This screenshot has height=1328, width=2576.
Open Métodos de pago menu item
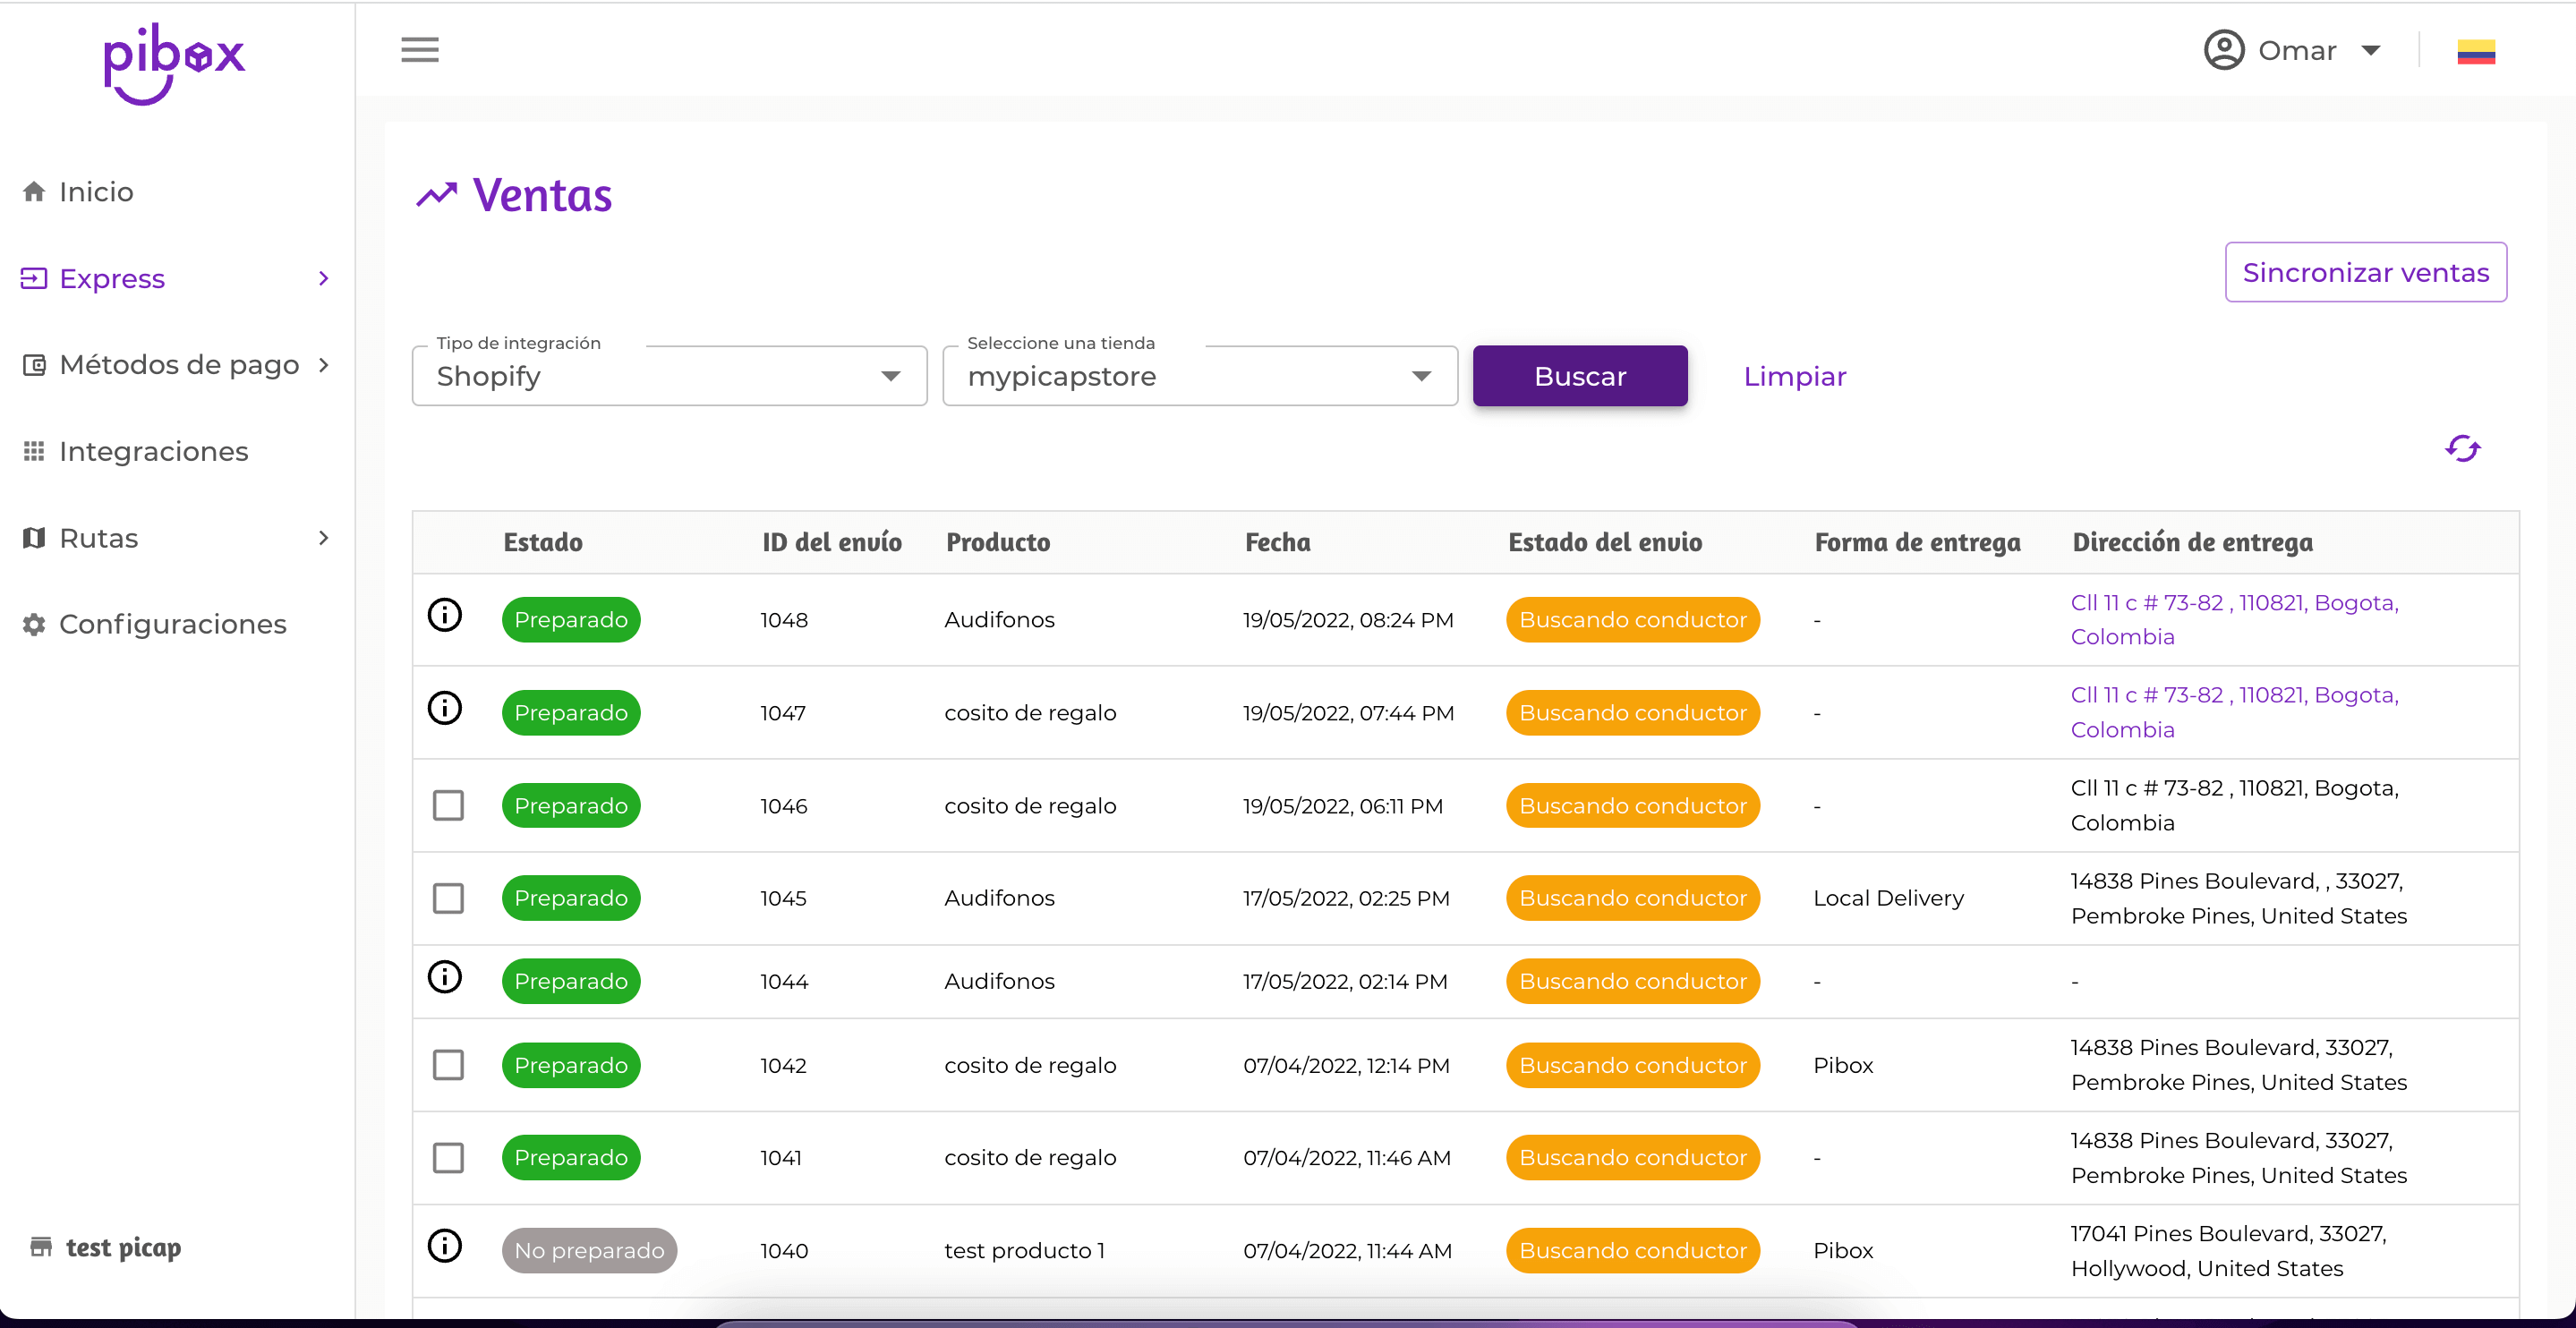(179, 365)
